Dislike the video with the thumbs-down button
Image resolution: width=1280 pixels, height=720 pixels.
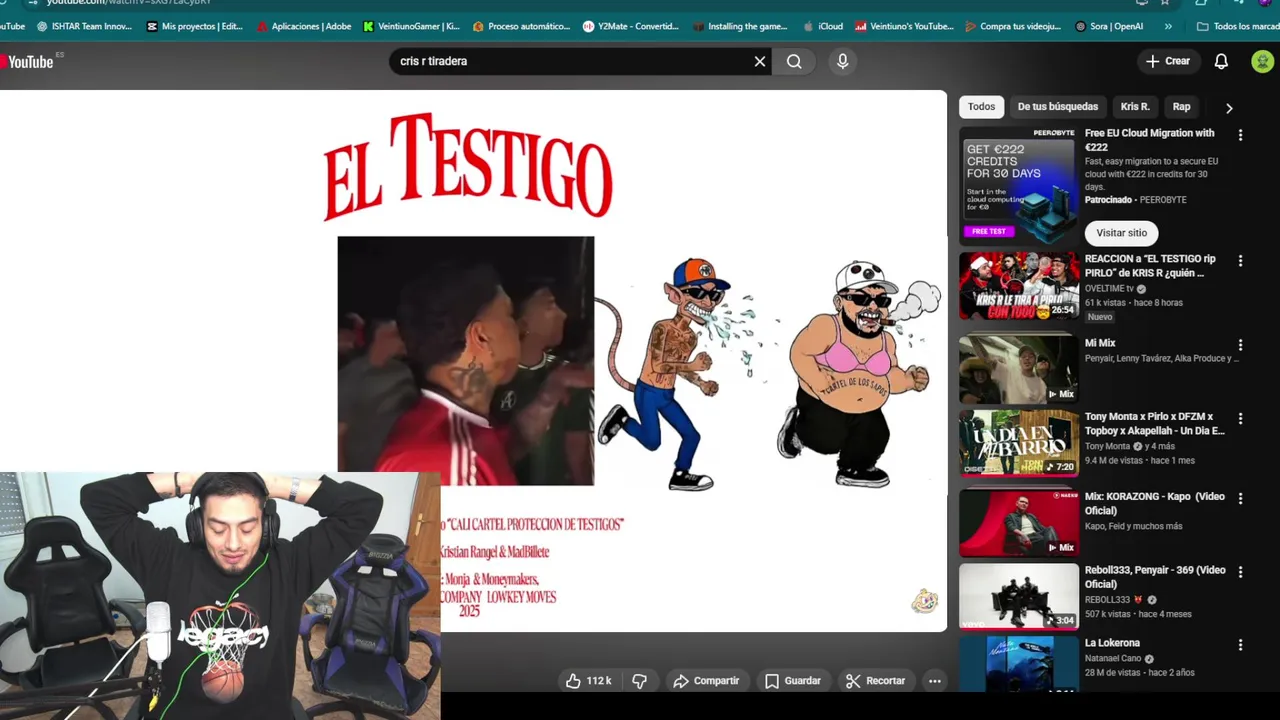(x=639, y=681)
